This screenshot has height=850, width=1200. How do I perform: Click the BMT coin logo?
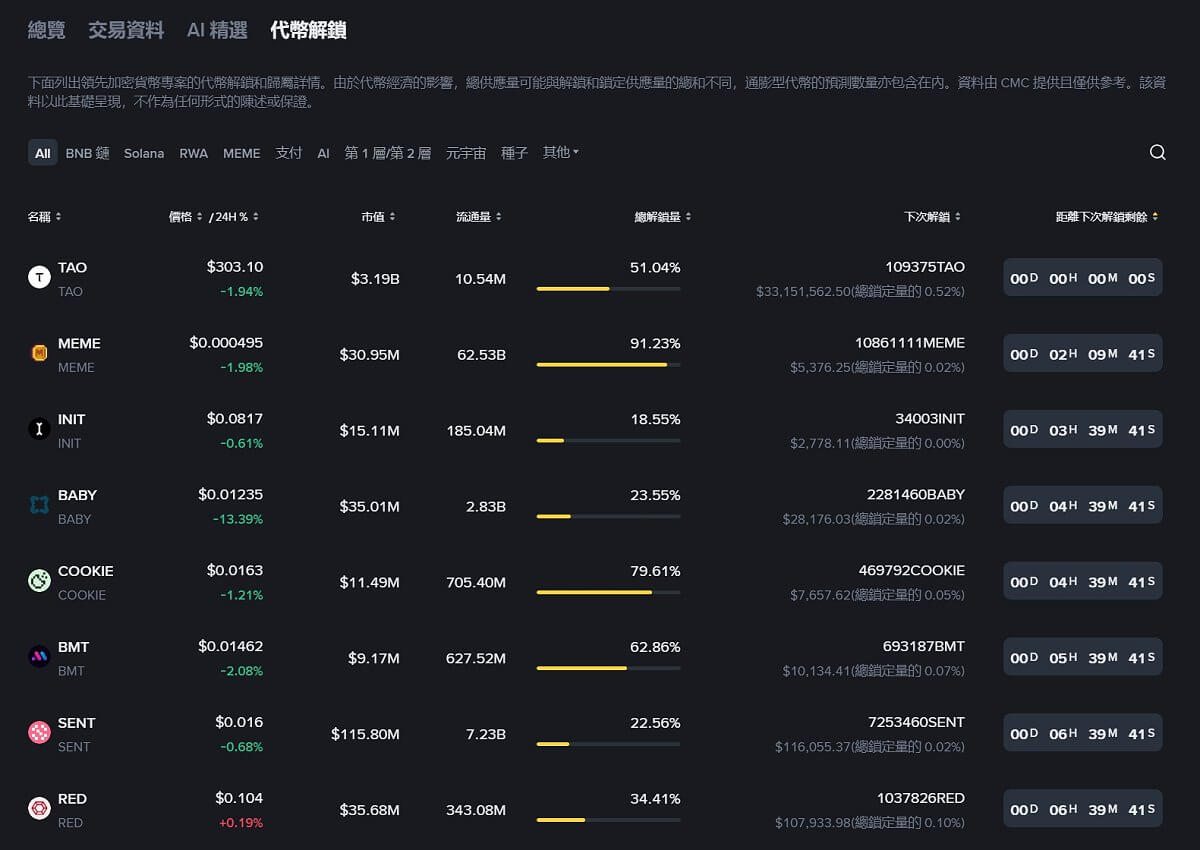pyautogui.click(x=39, y=658)
